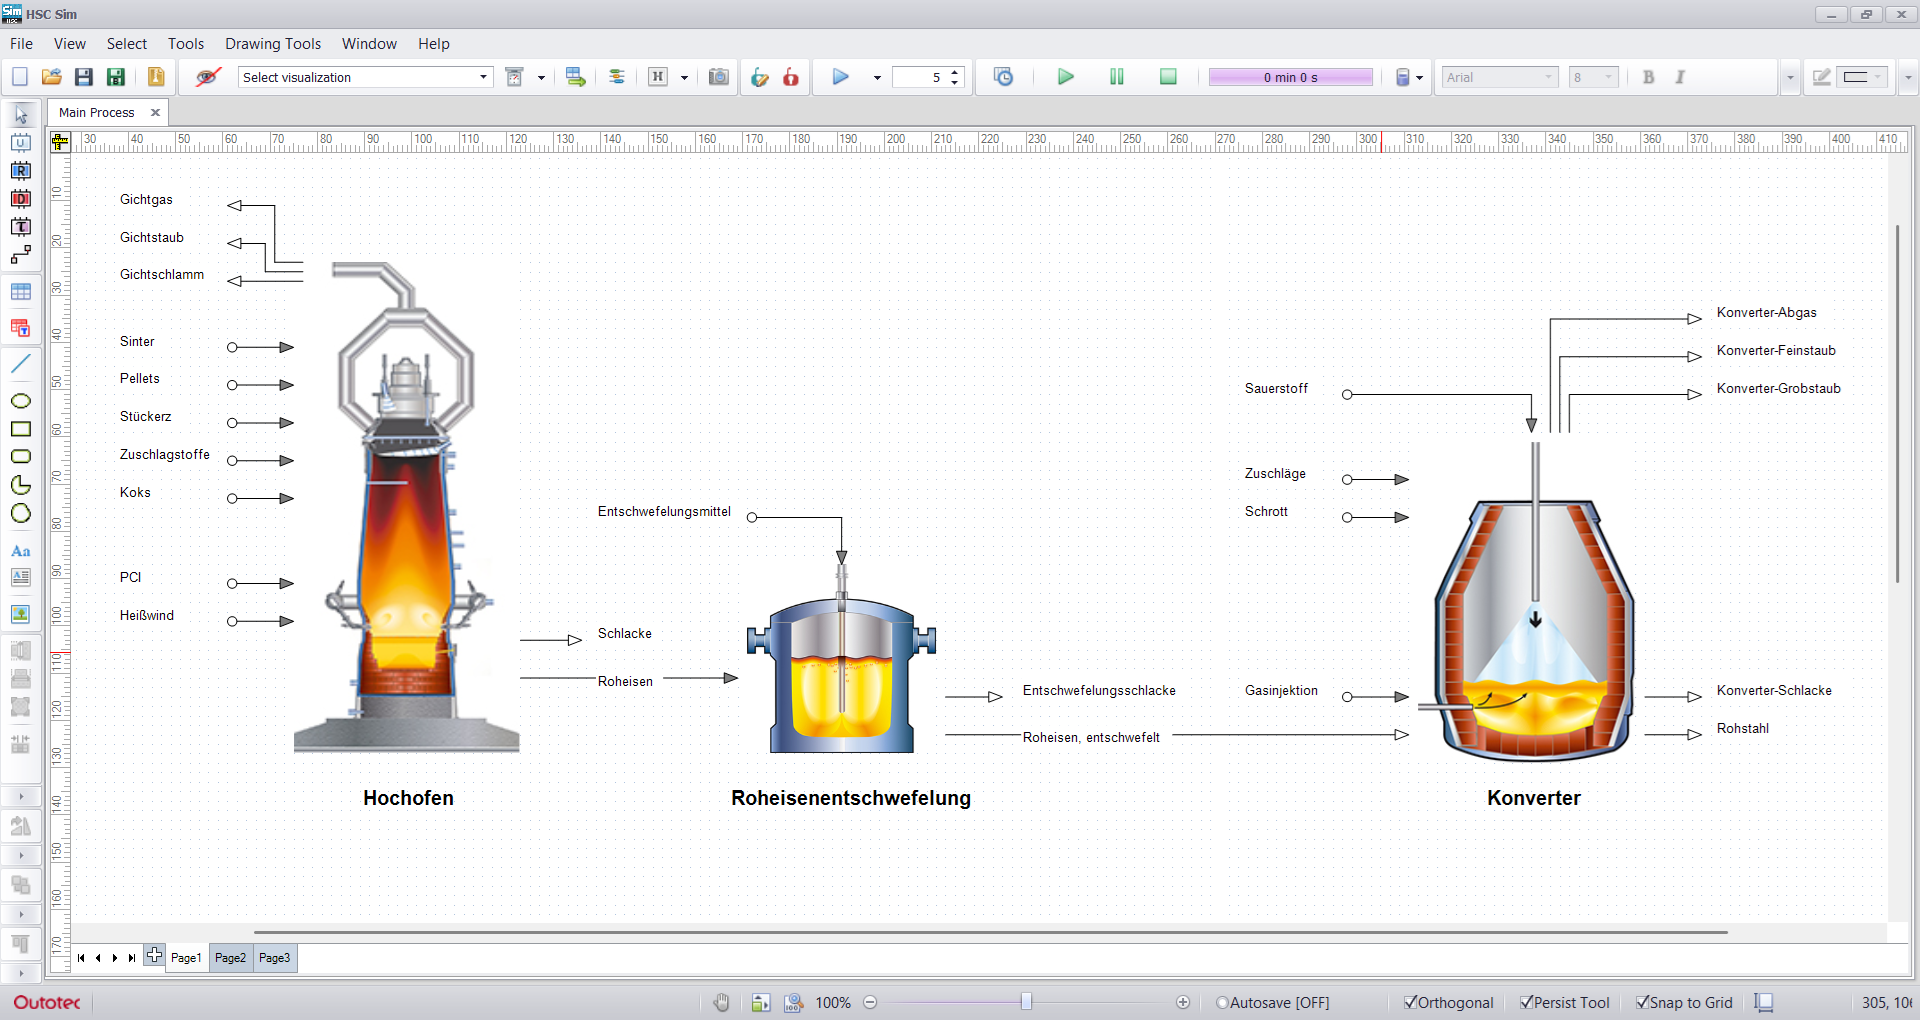Switch to the Page2 tab

coord(230,958)
